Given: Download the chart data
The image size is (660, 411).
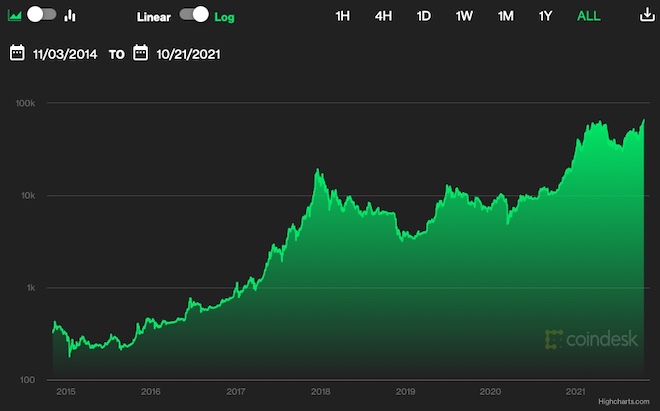Looking at the screenshot, I should tap(647, 15).
